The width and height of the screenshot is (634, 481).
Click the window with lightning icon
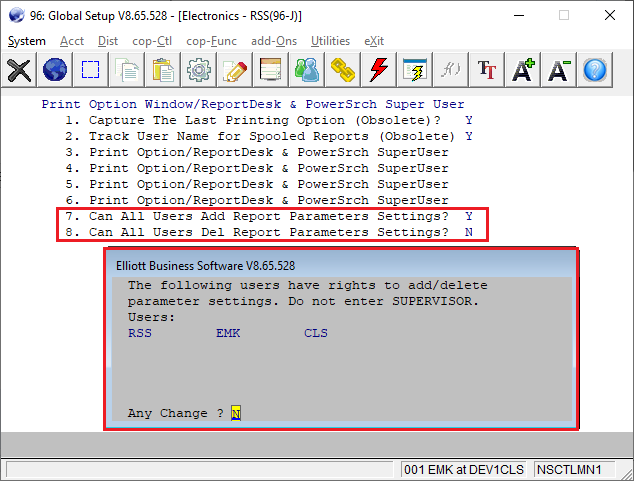tap(414, 70)
